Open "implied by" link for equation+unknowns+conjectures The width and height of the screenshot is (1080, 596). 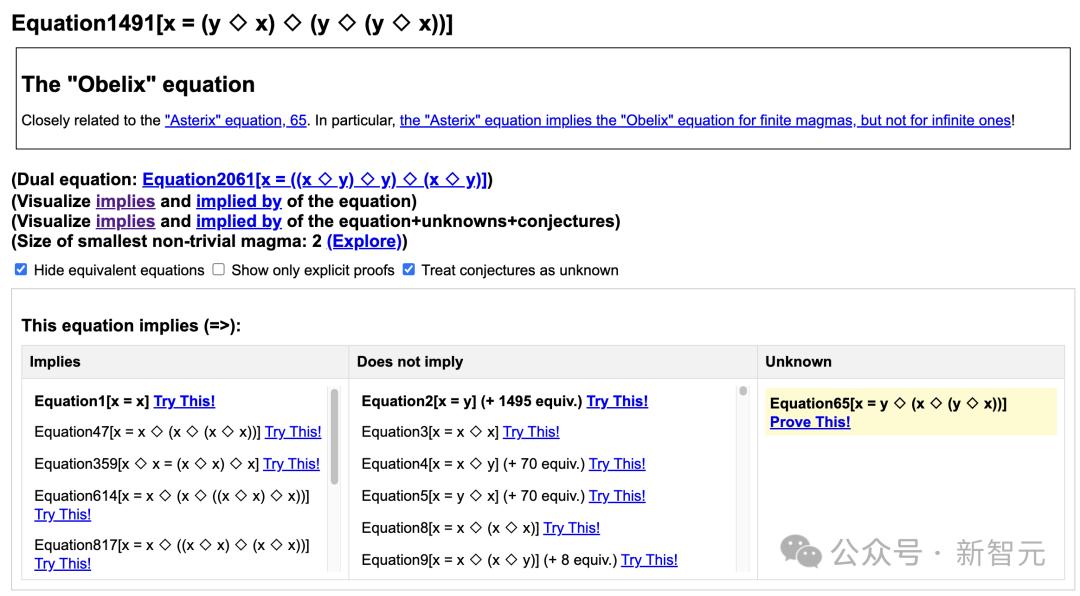tap(238, 221)
